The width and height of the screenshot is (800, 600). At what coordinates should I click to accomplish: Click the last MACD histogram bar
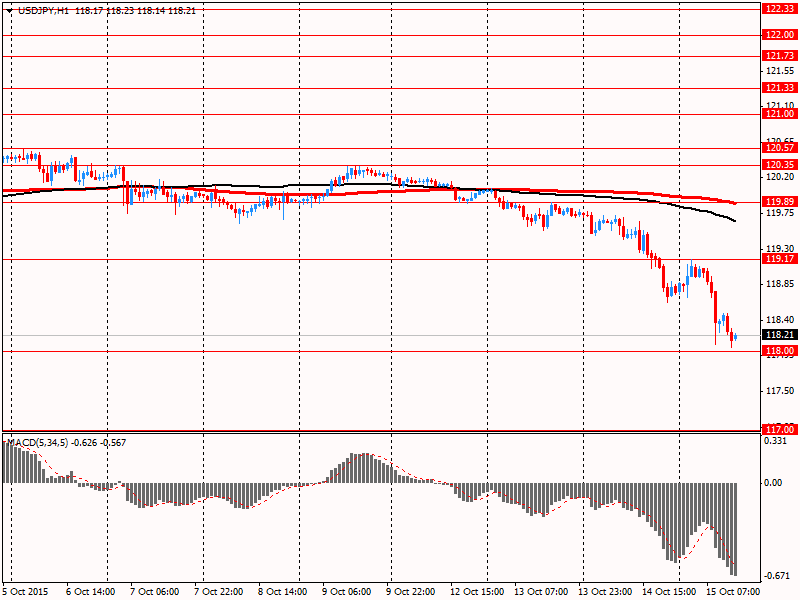tap(736, 530)
